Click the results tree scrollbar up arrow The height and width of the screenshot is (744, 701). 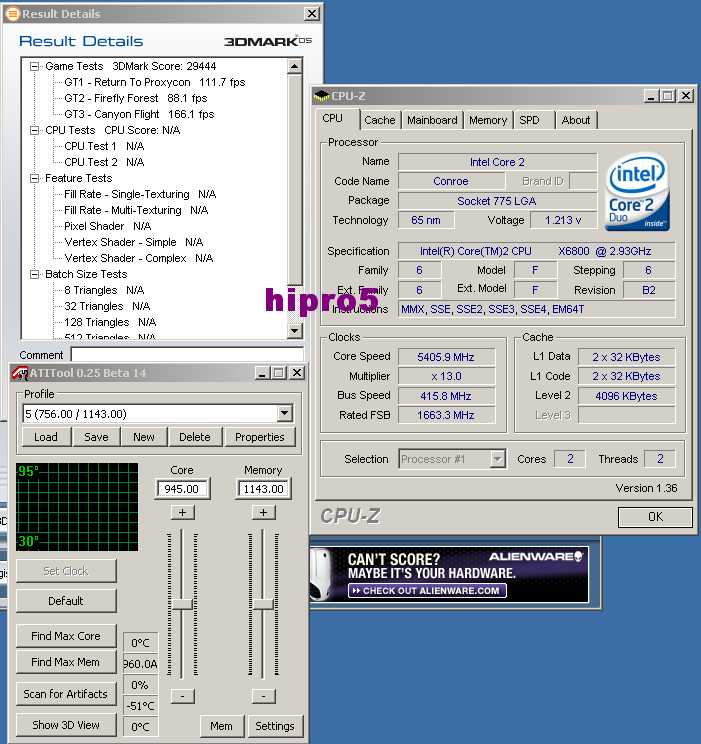295,65
